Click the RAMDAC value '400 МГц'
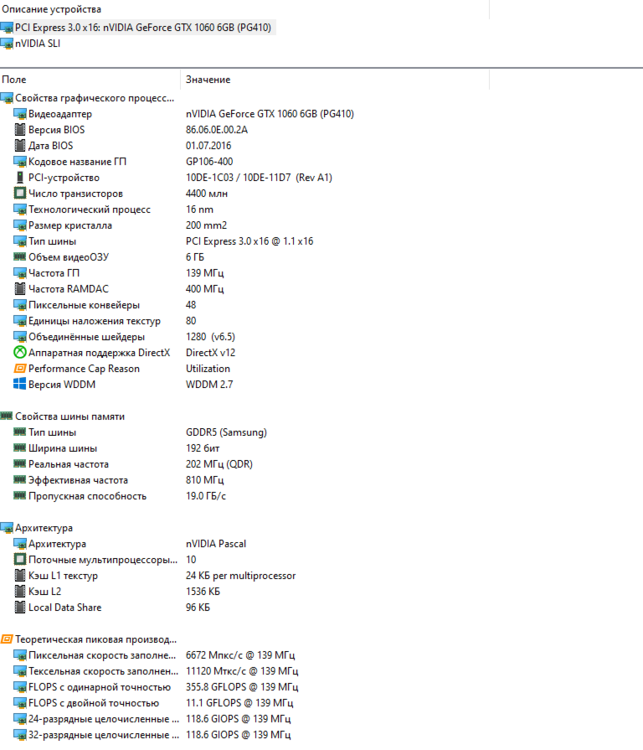643x750 pixels. pos(205,289)
